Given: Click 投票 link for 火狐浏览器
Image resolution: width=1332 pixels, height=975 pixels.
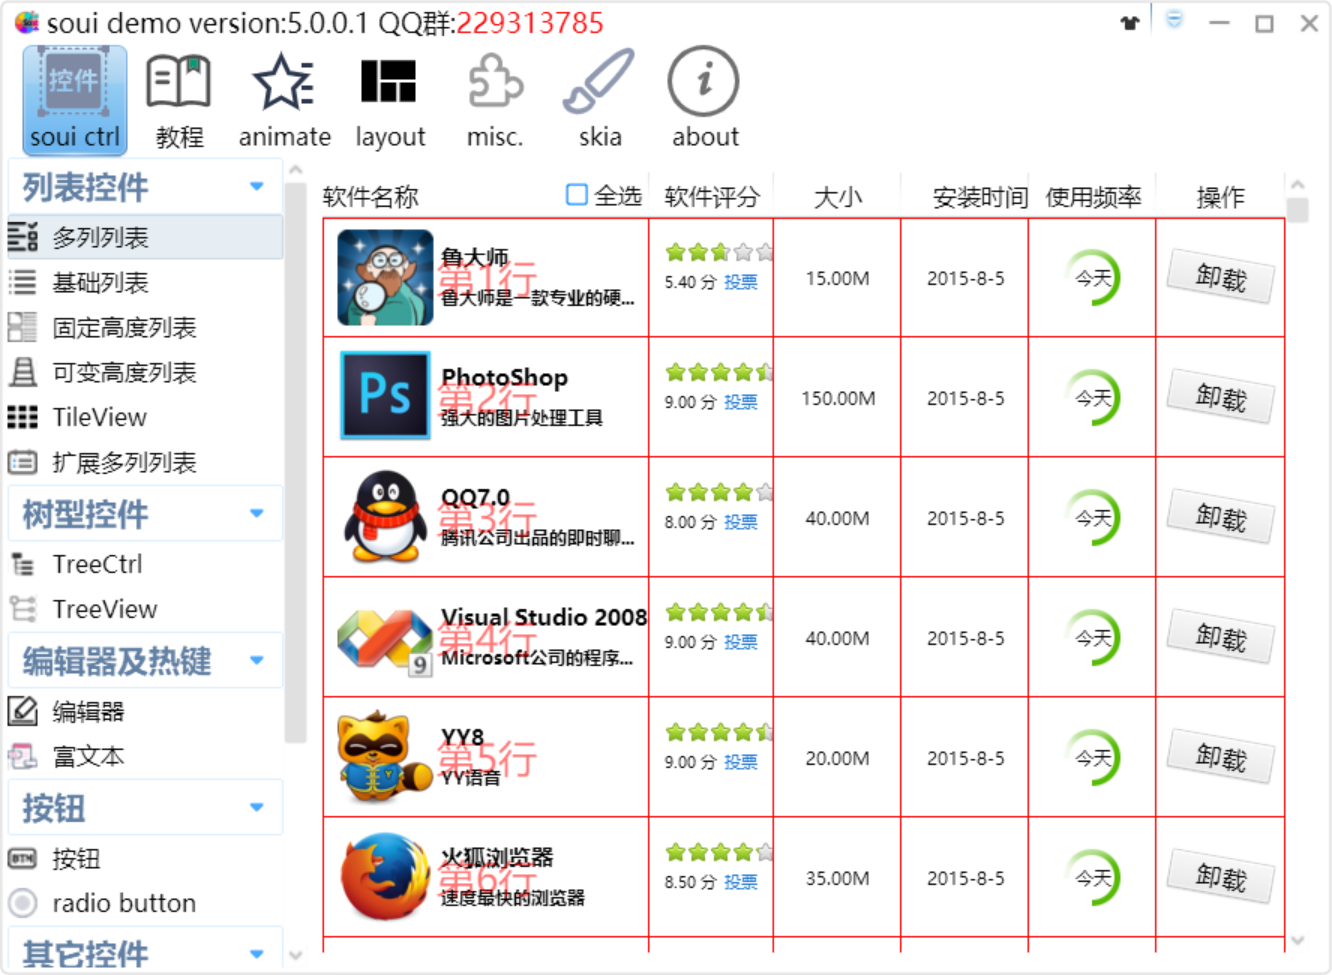Looking at the screenshot, I should 741,882.
